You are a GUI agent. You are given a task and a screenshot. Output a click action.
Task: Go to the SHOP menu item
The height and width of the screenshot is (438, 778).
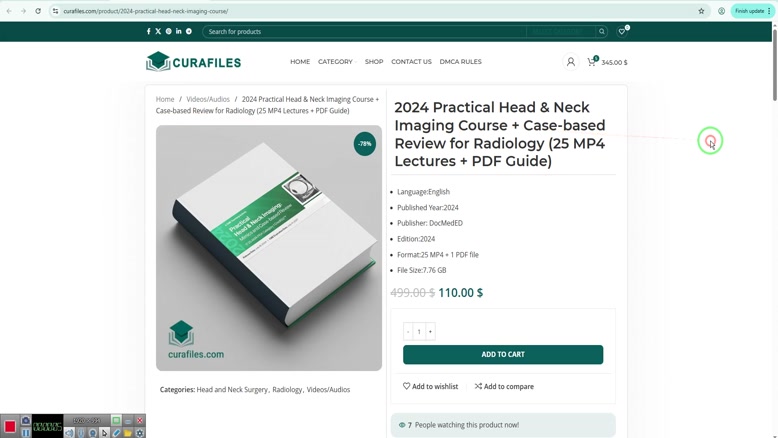pos(374,62)
